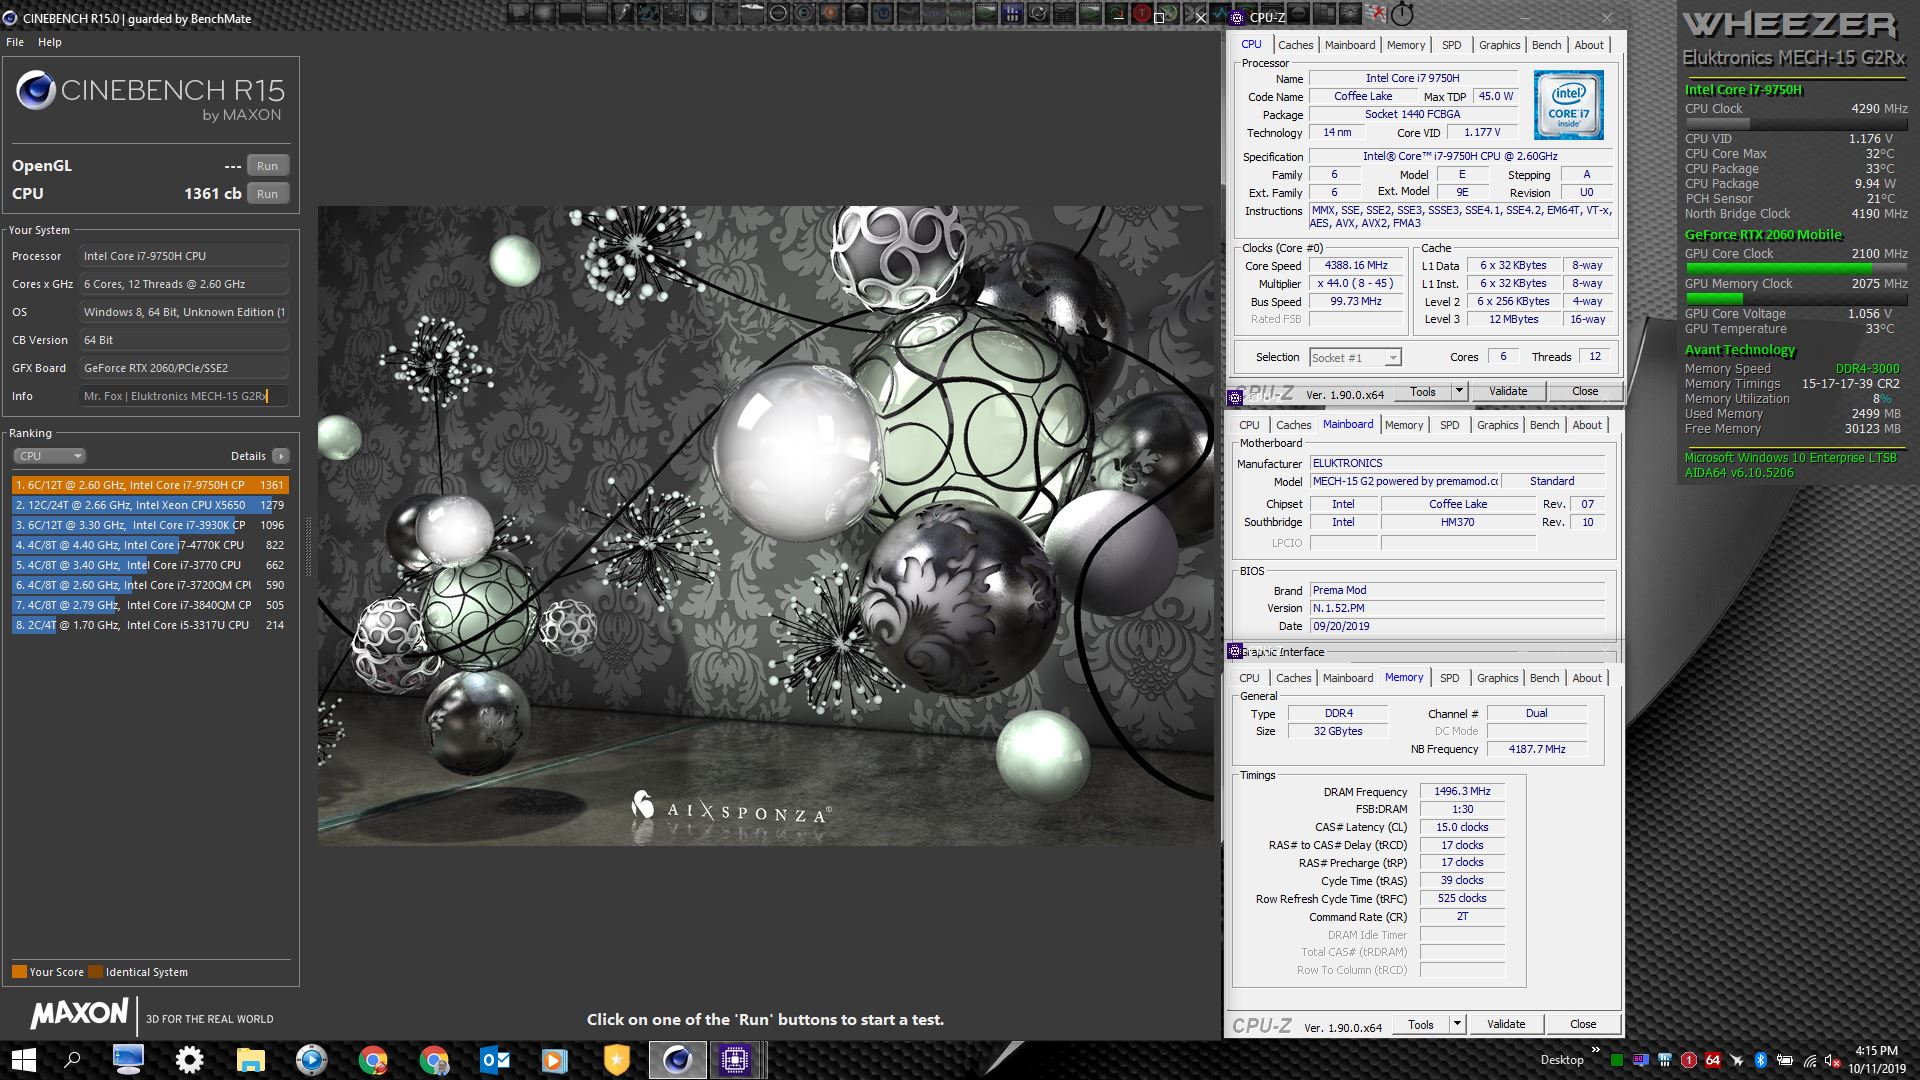
Task: Click the blue bars tray icon
Action: 1665,1060
